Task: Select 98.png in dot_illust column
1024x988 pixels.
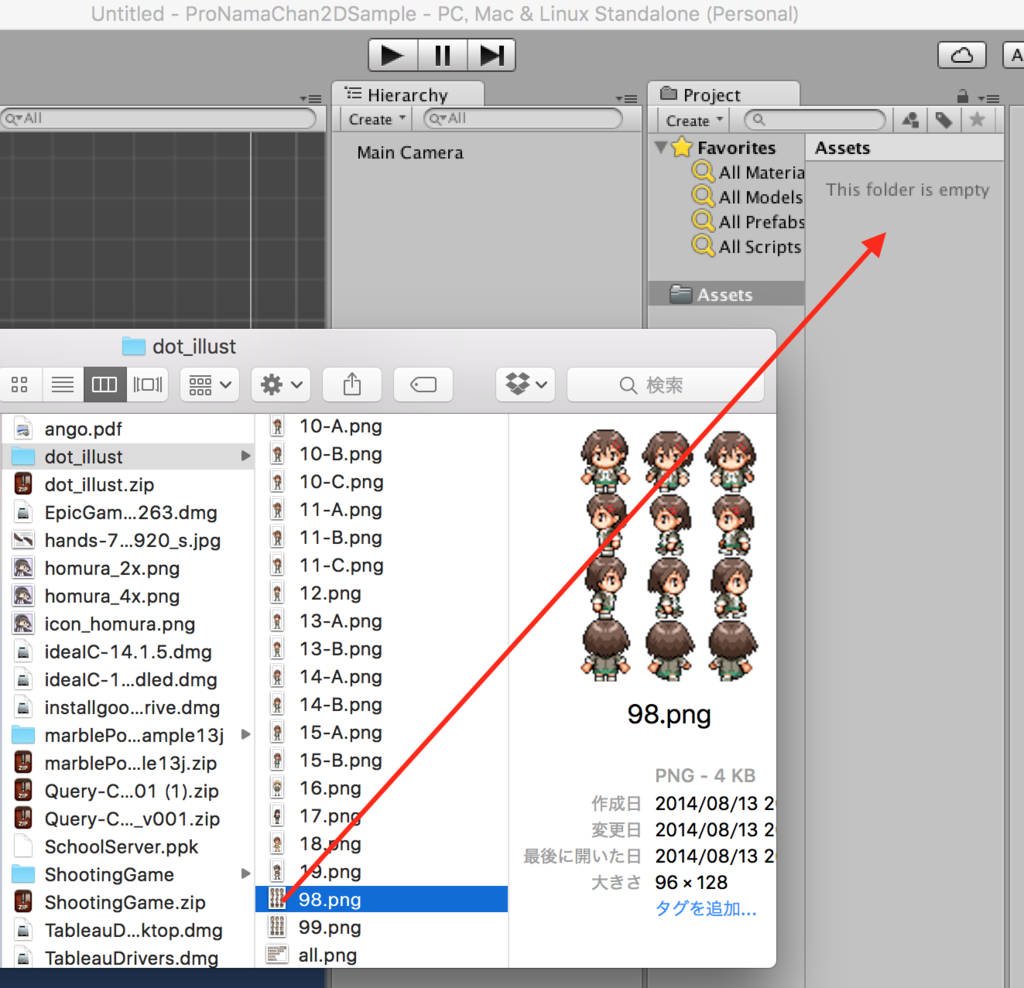Action: click(x=381, y=900)
